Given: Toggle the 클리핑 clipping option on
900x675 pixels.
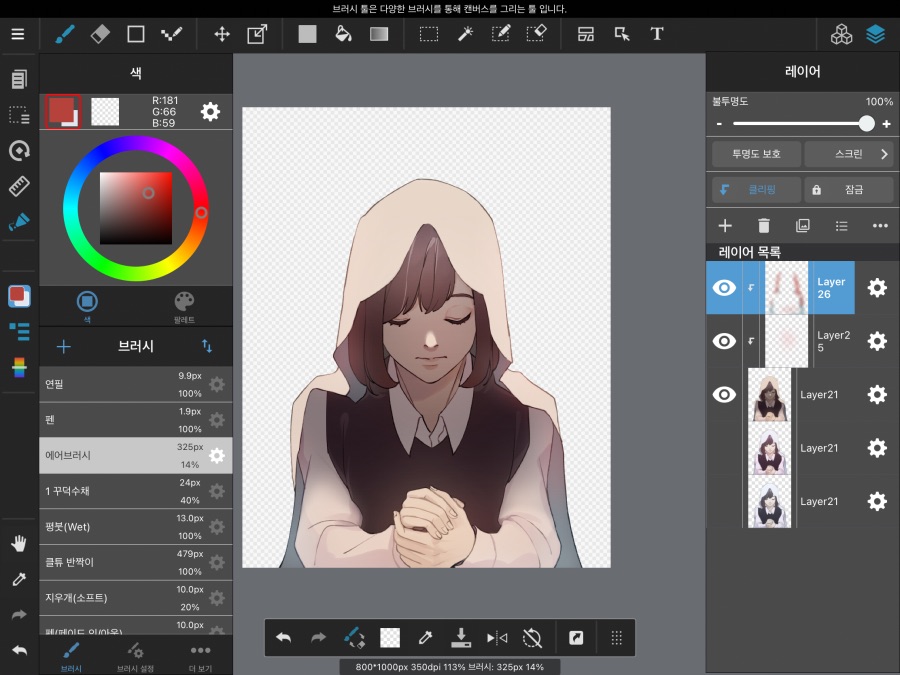Looking at the screenshot, I should [755, 189].
